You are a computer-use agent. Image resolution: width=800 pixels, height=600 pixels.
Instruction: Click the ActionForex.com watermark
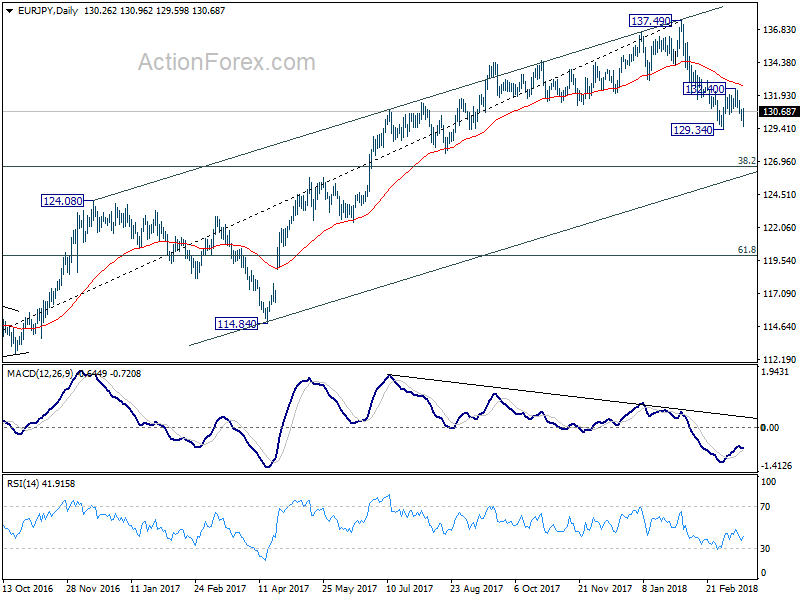(227, 62)
